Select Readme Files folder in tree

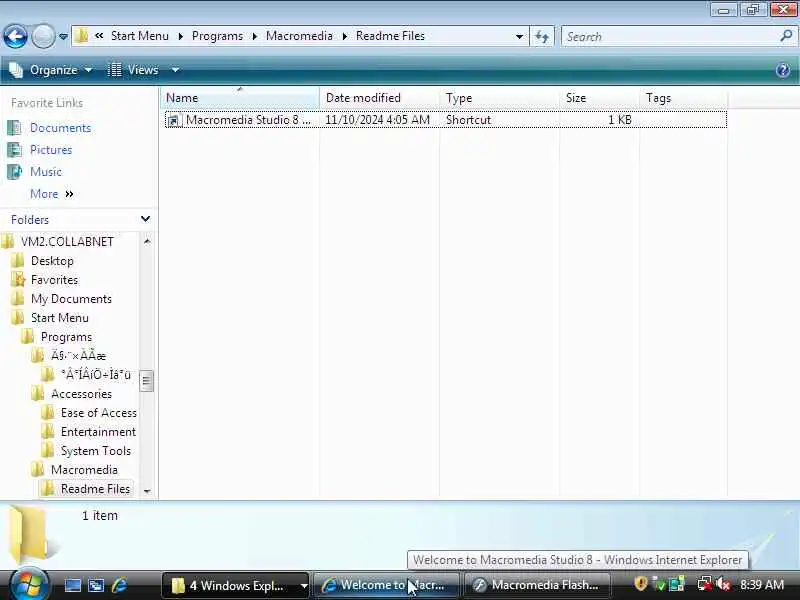(95, 489)
